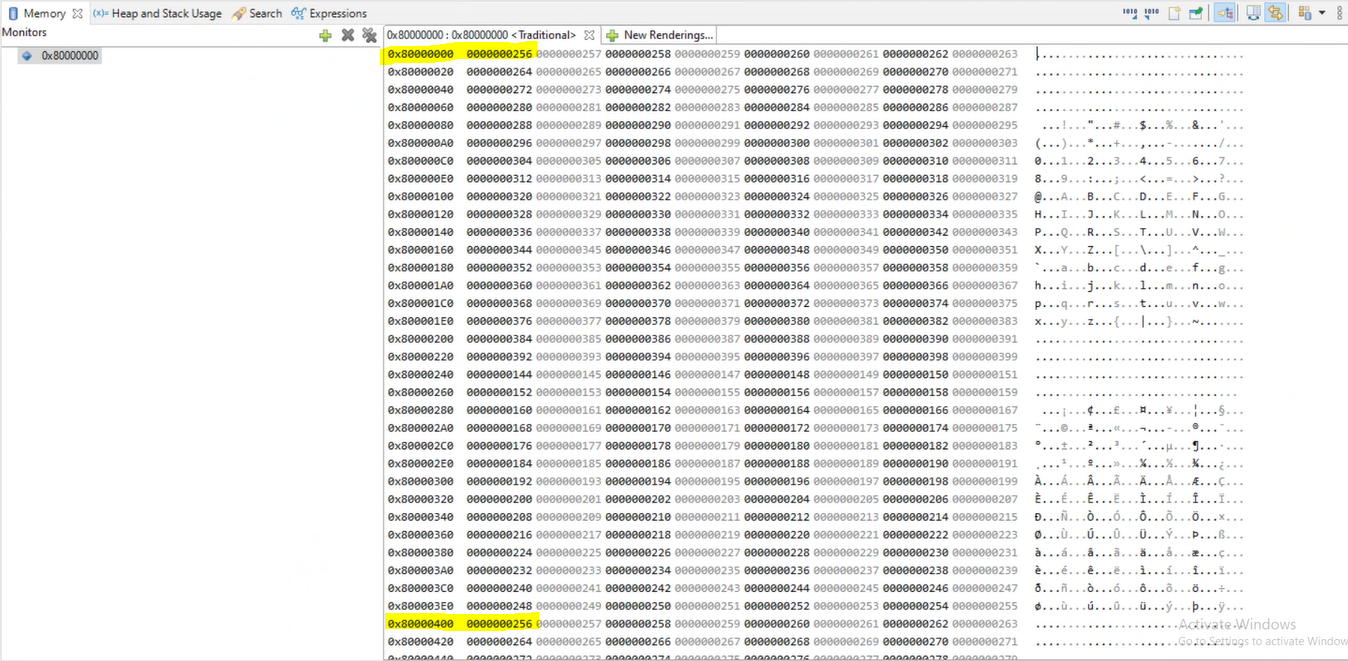The image size is (1348, 661).
Task: Switch memory monitor with the arrows icon
Action: point(1276,13)
